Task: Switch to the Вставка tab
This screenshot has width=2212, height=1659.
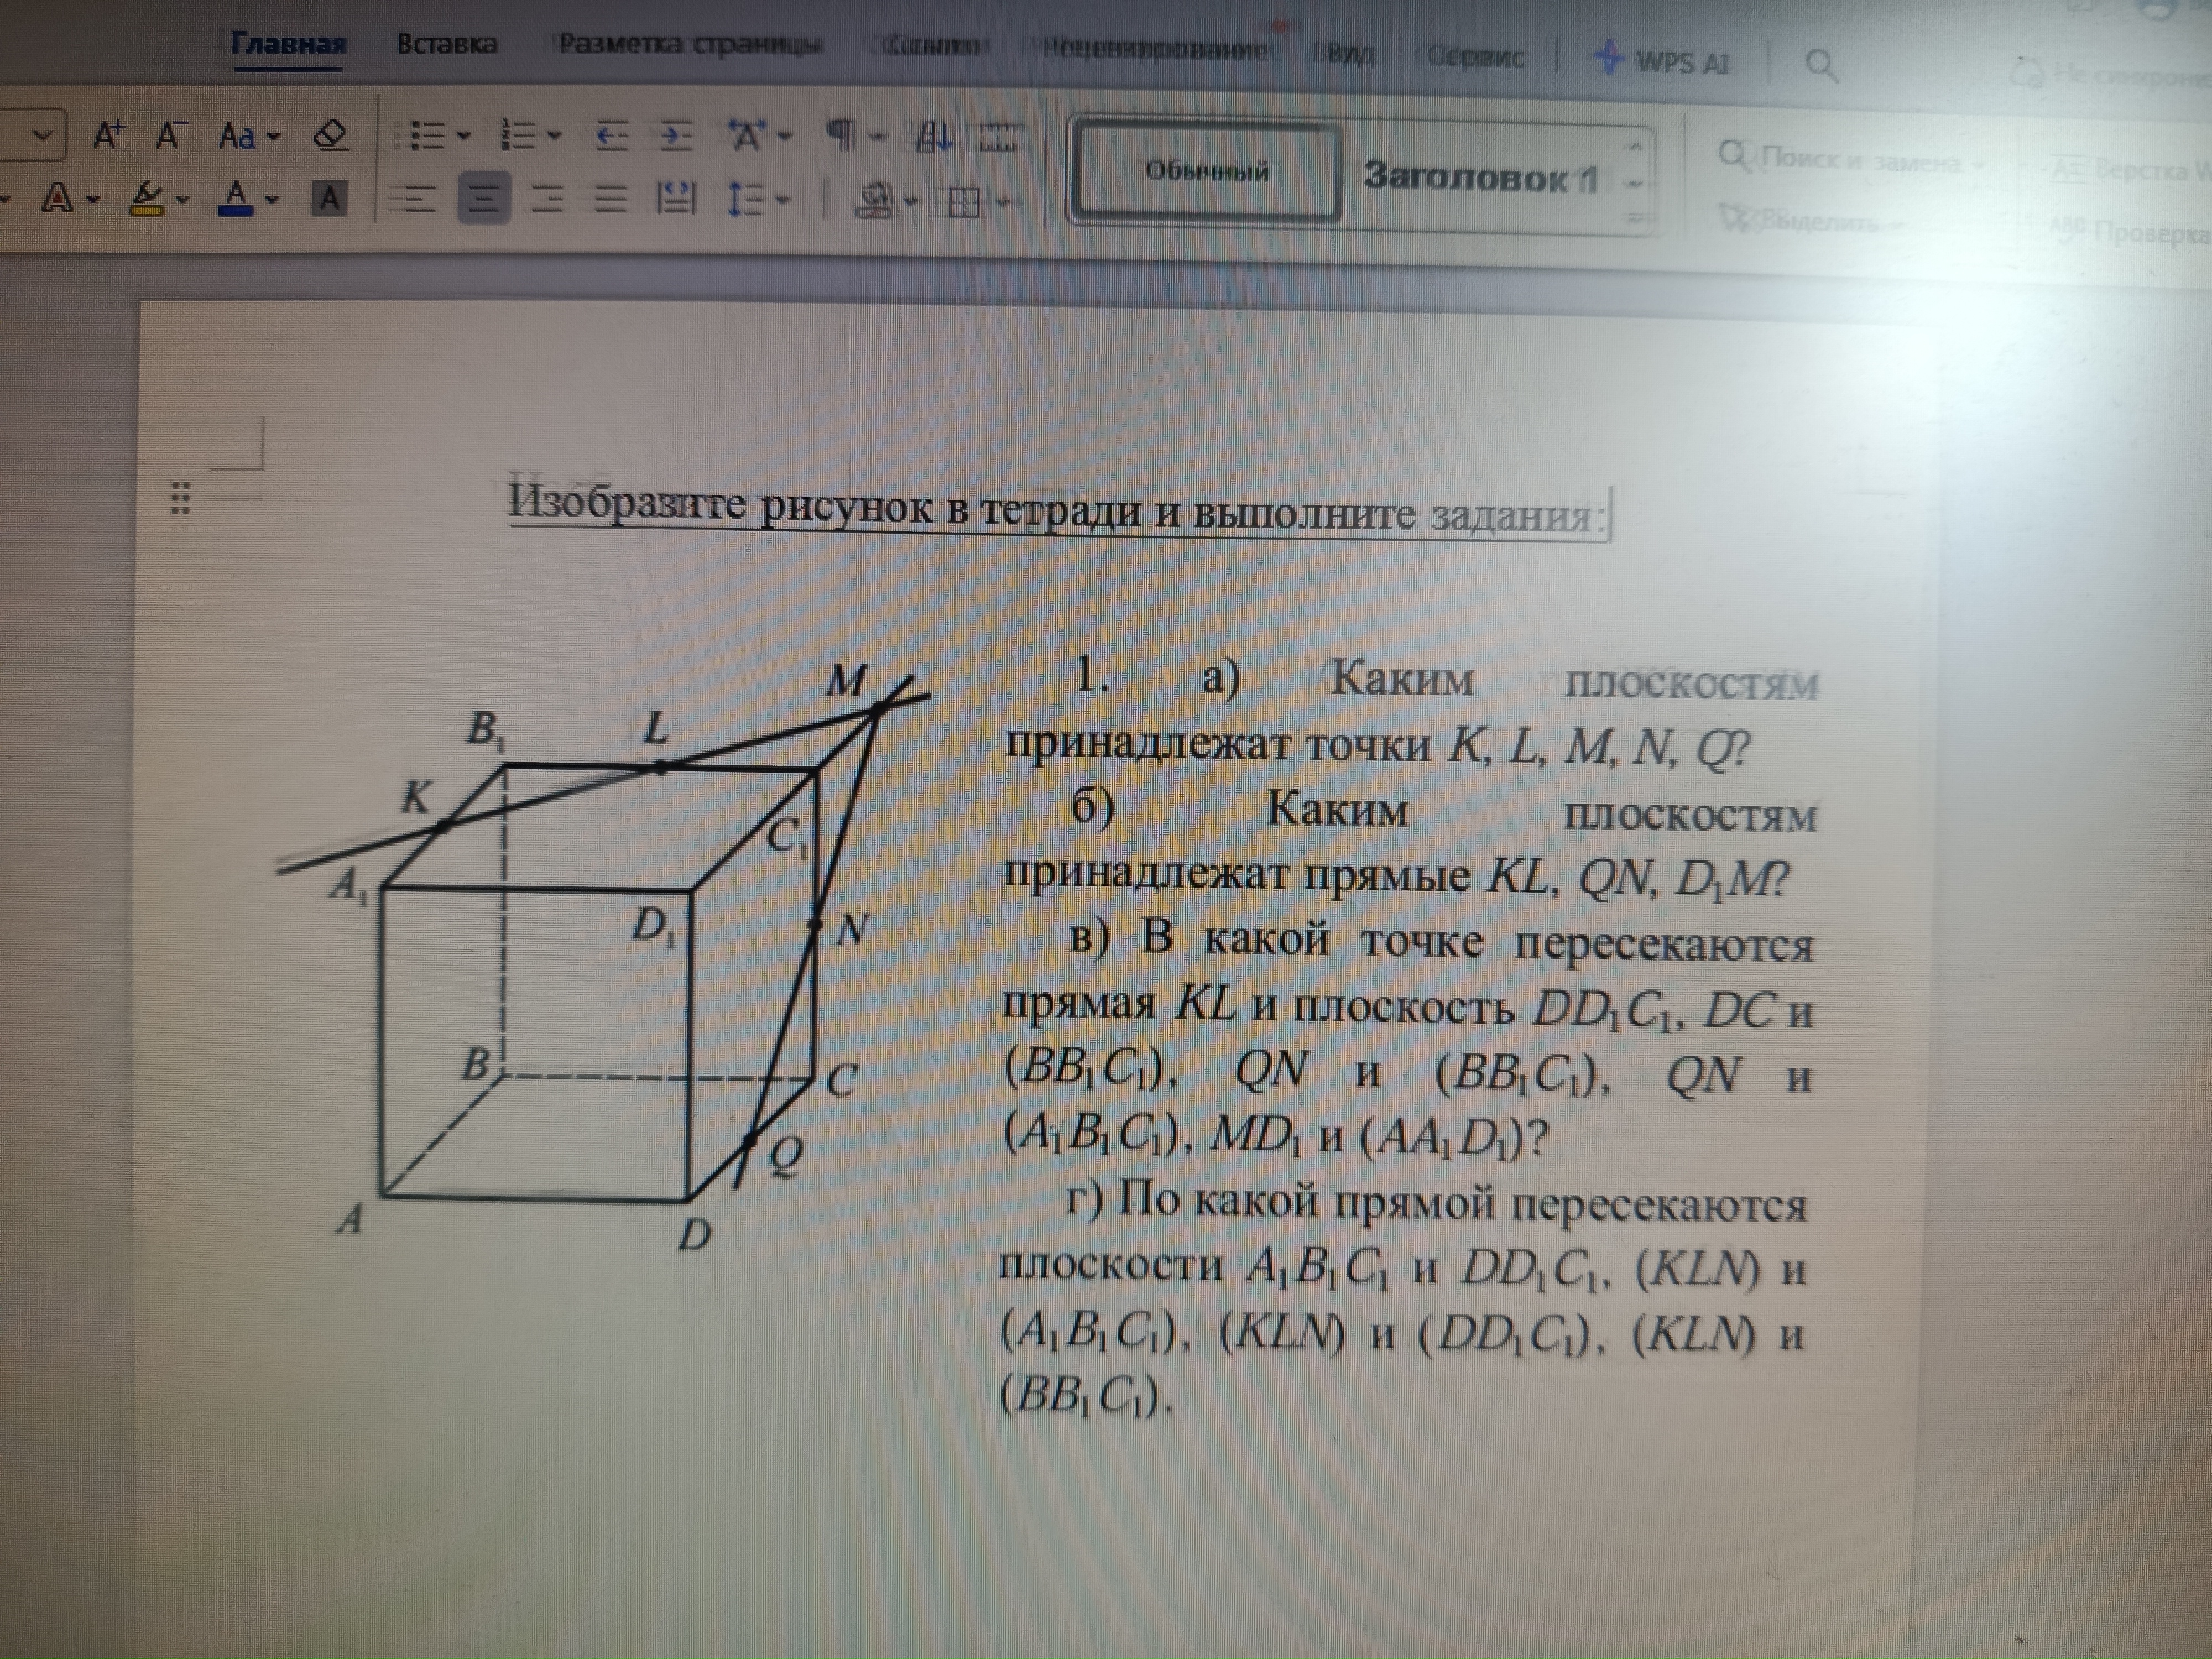Action: (x=446, y=44)
